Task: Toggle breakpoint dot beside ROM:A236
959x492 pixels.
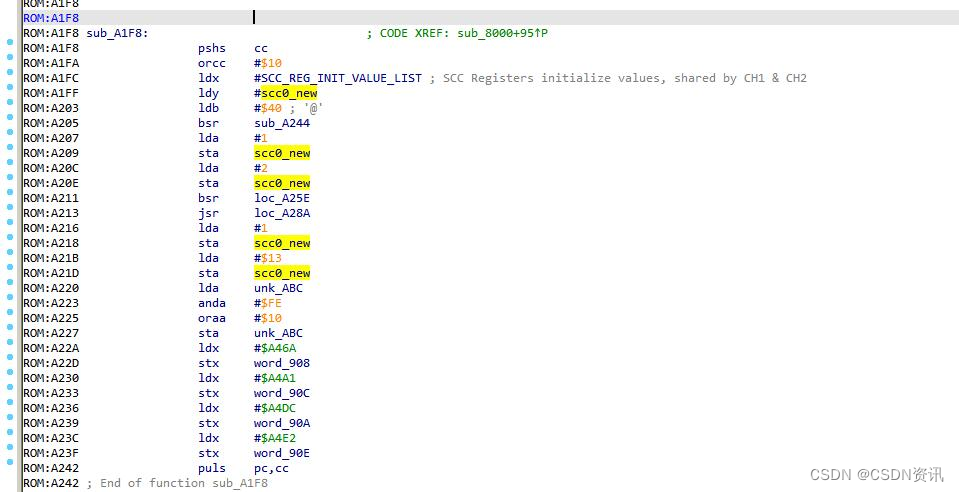Action: point(10,402)
